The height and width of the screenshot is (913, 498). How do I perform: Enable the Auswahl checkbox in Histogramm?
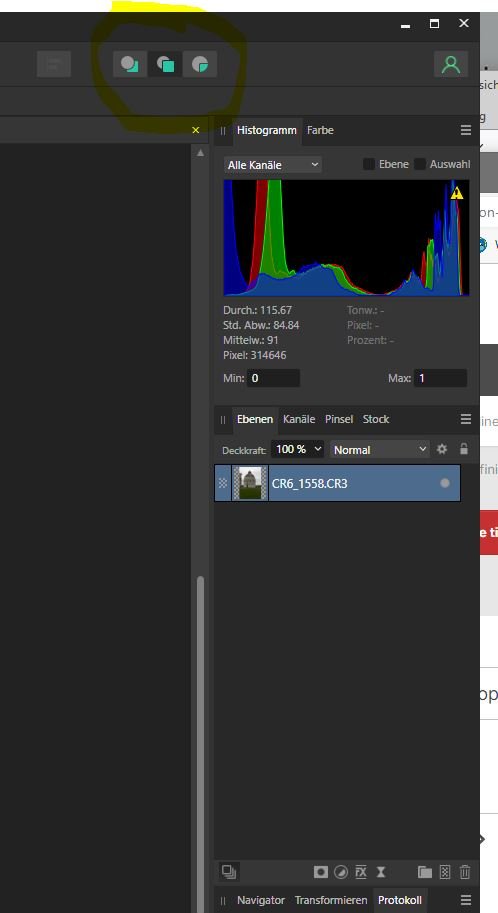tap(420, 164)
